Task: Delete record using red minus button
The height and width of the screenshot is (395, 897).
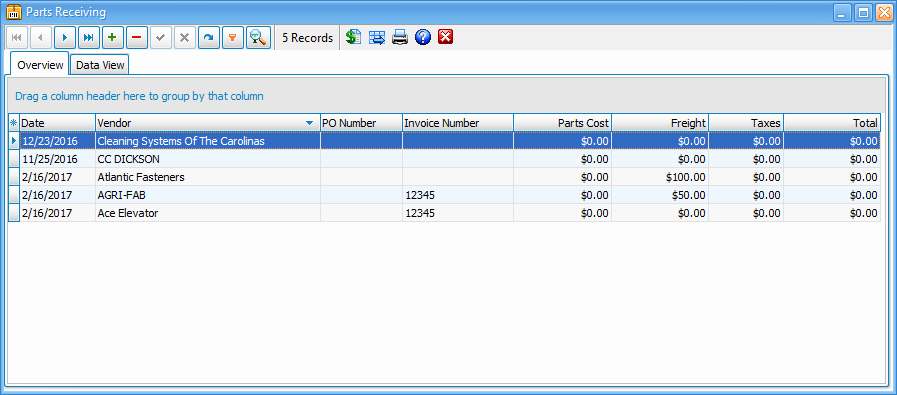Action: (x=137, y=38)
